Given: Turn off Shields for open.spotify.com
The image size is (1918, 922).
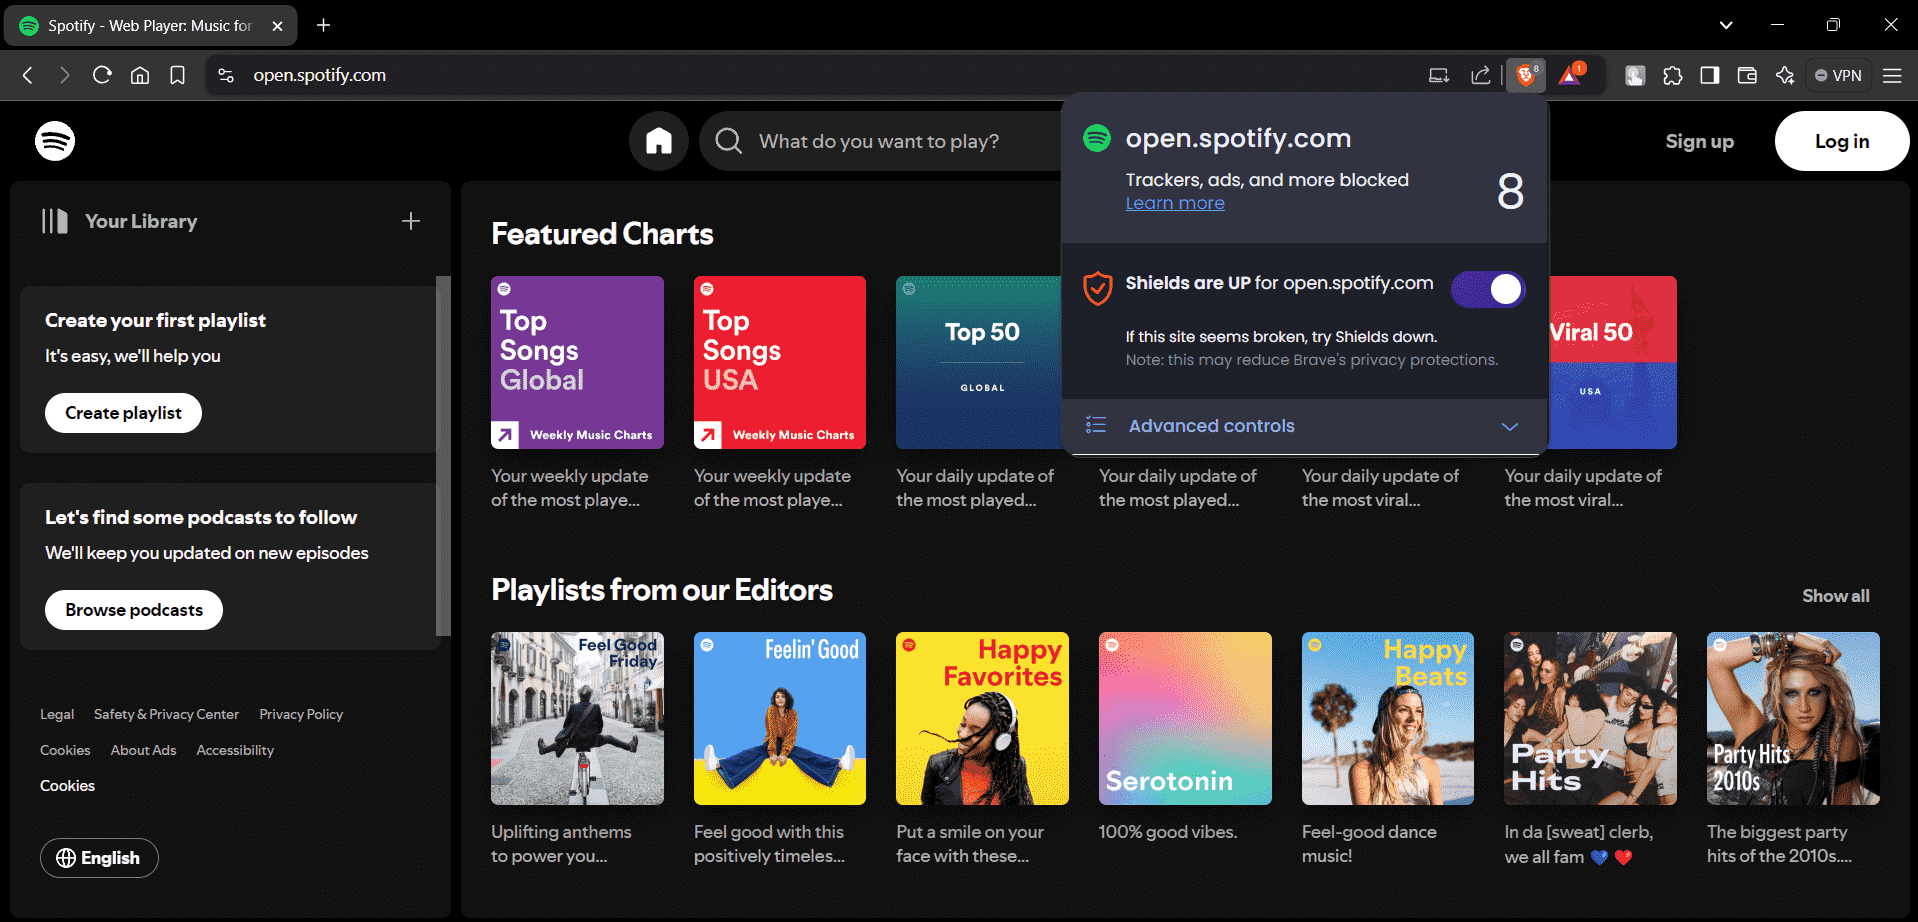Looking at the screenshot, I should (1488, 289).
